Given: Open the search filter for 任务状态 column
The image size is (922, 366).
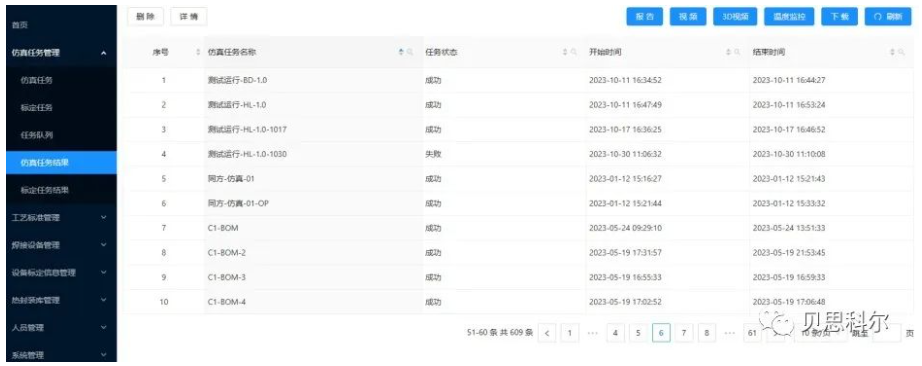Looking at the screenshot, I should click(574, 52).
